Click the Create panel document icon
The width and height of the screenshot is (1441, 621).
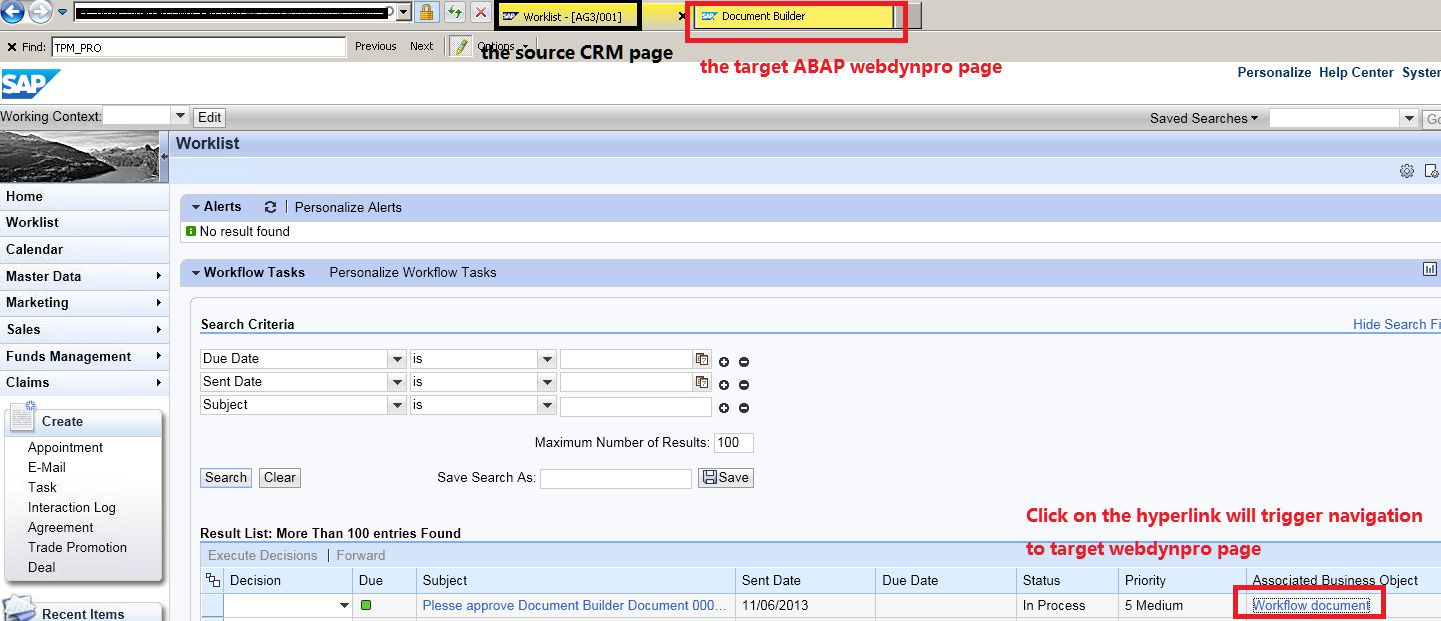(22, 417)
